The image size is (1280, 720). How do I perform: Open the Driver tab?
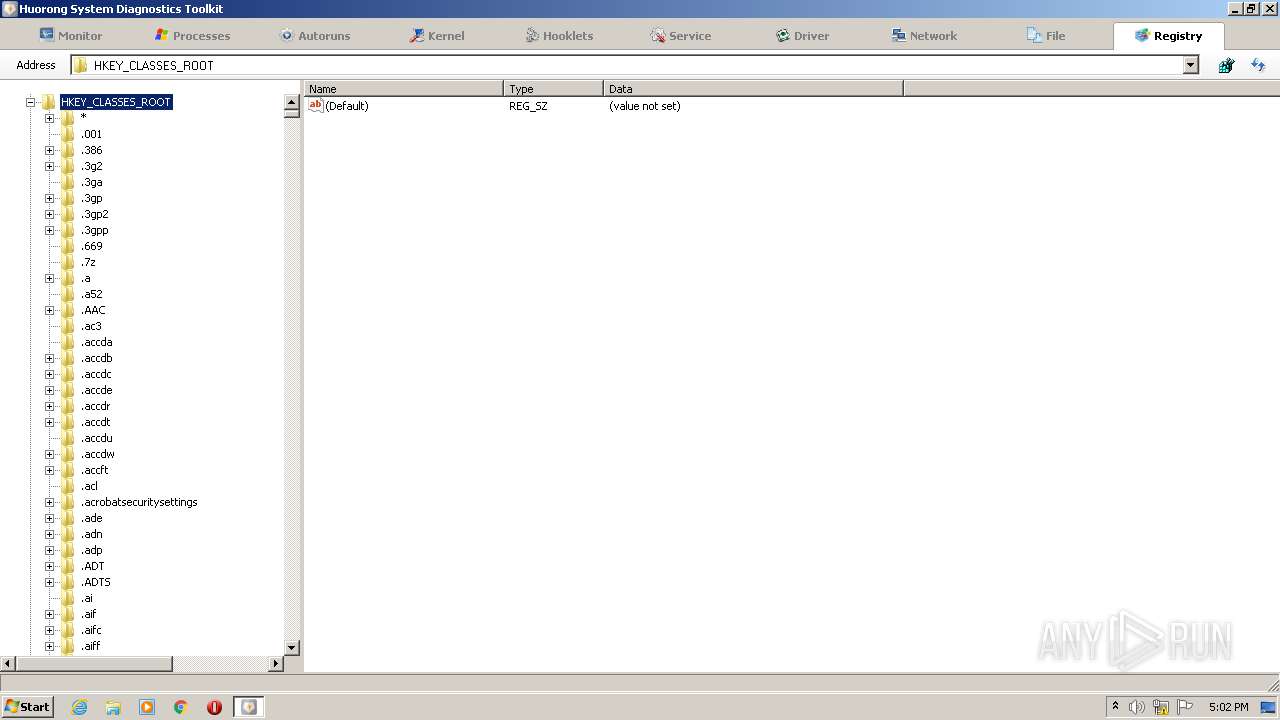(x=802, y=35)
